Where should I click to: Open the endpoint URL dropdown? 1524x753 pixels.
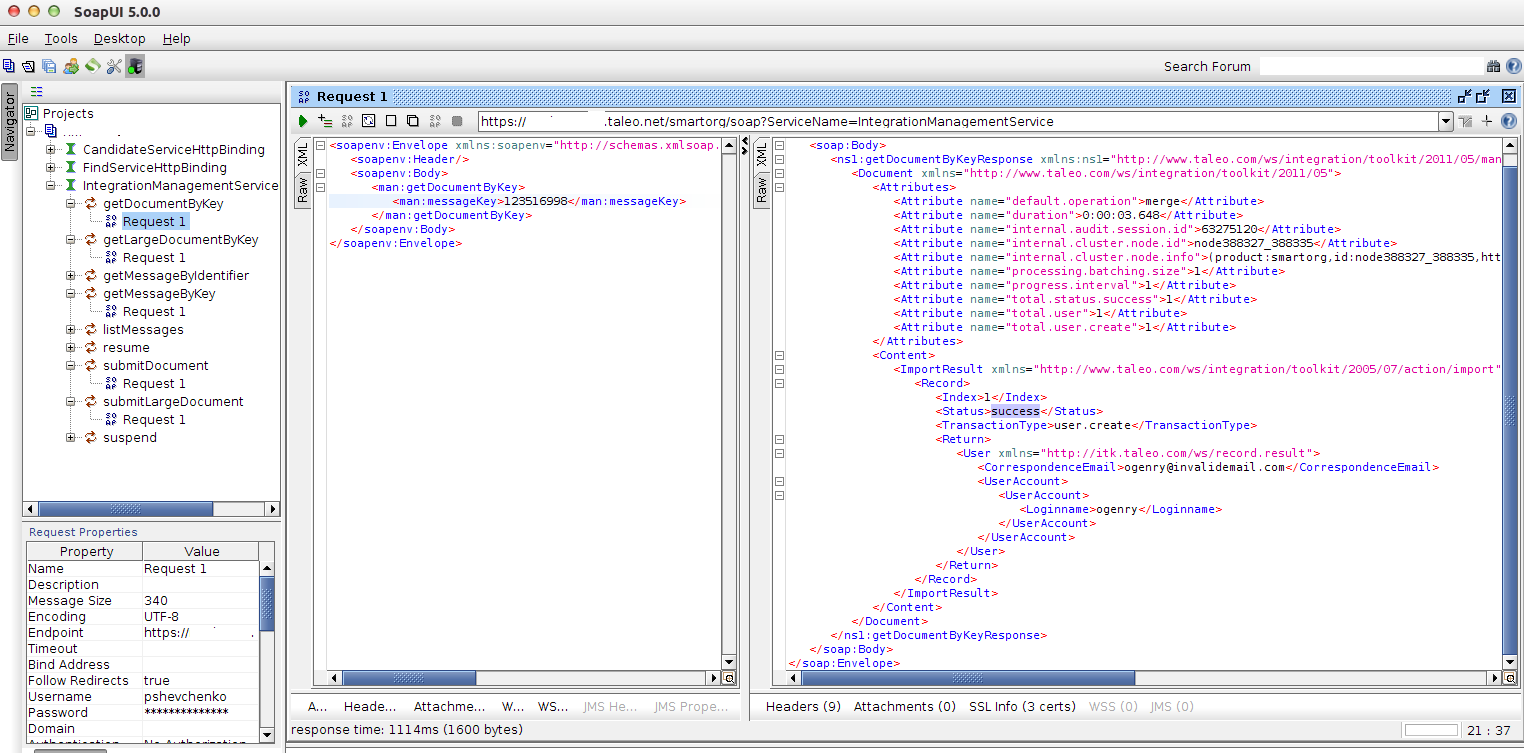[1445, 121]
